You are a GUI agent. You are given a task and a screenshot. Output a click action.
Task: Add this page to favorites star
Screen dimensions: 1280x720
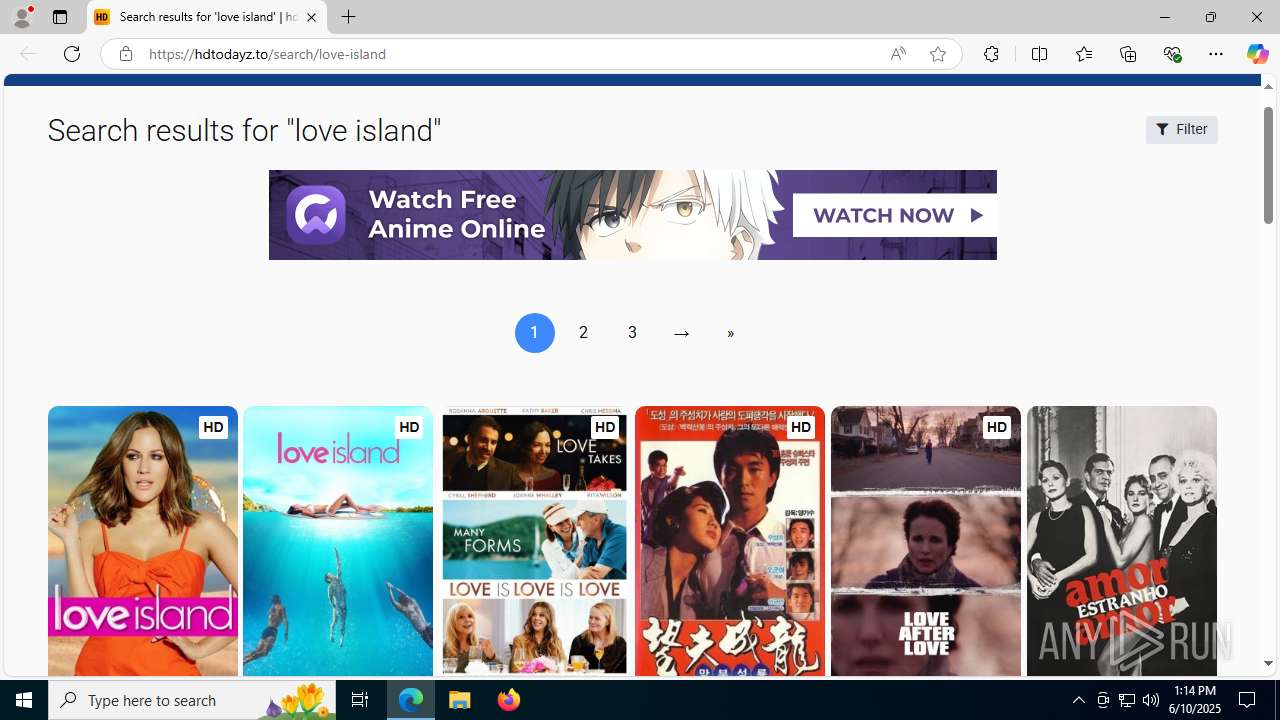(937, 54)
